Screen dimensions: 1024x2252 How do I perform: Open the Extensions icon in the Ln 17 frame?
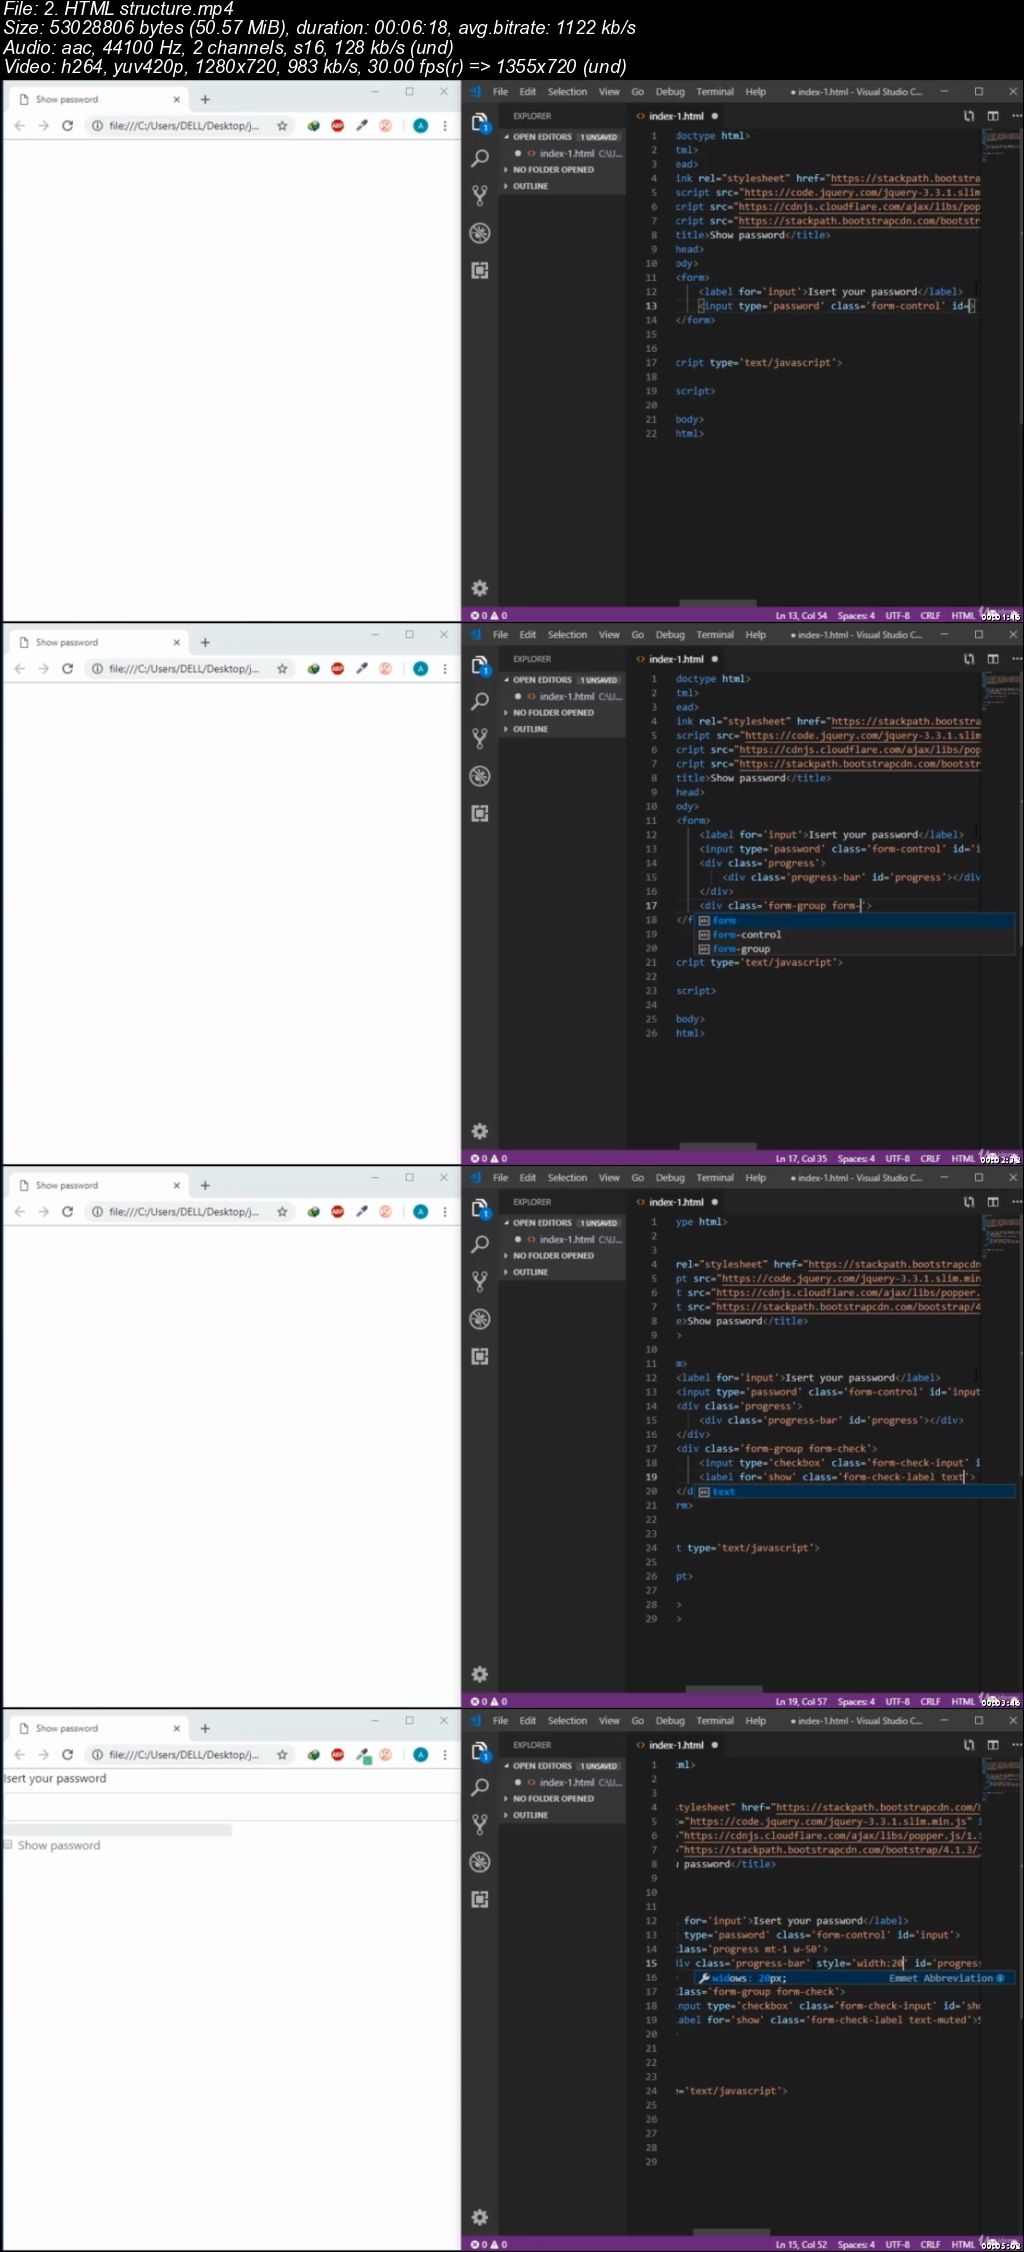click(480, 813)
